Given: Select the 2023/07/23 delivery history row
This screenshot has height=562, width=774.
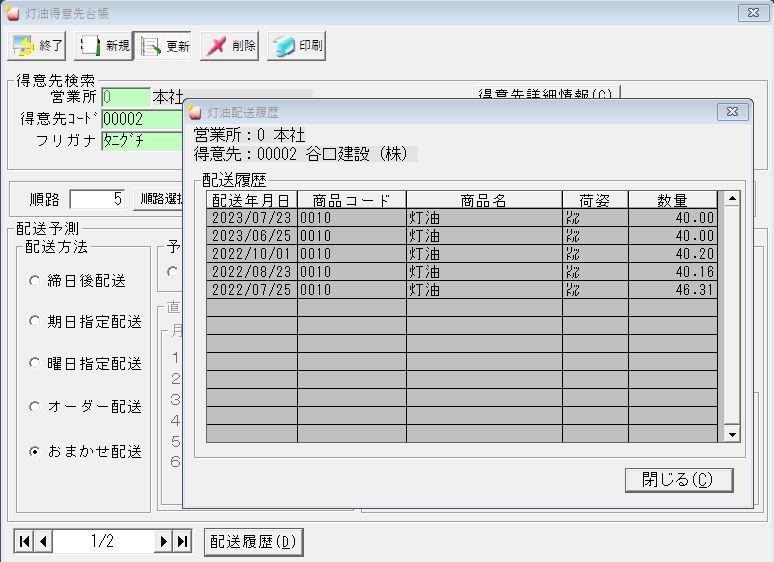Looking at the screenshot, I should pos(461,218).
